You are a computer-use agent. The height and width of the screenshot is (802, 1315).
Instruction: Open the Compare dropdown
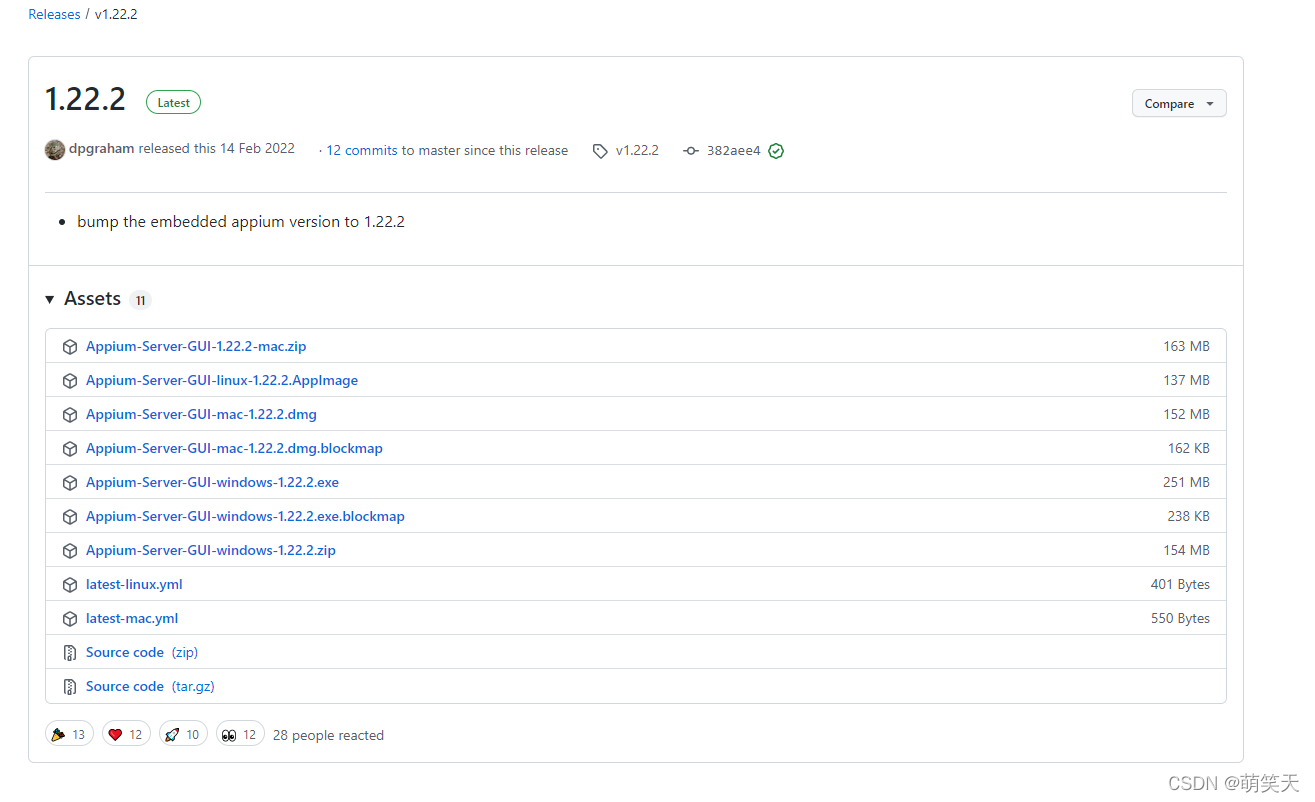pyautogui.click(x=1179, y=103)
